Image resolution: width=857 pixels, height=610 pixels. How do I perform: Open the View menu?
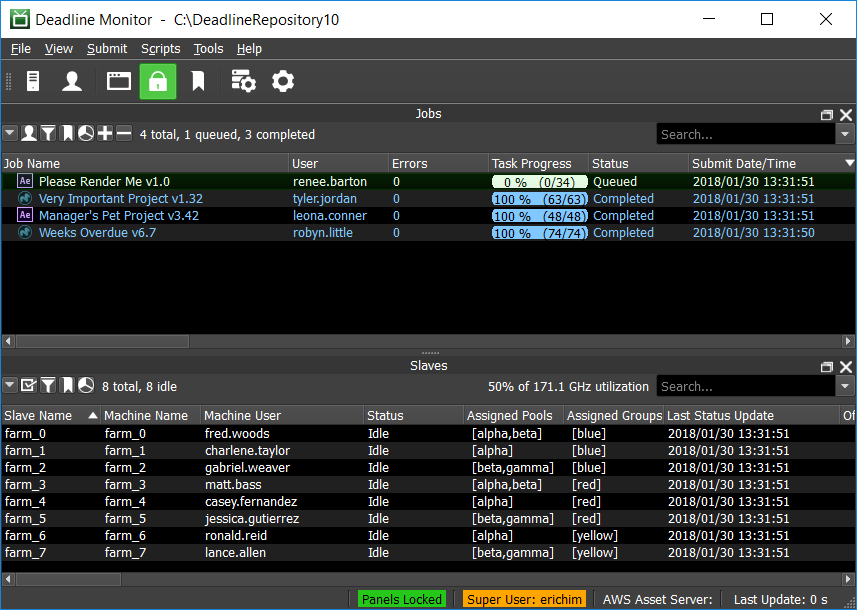(x=58, y=49)
